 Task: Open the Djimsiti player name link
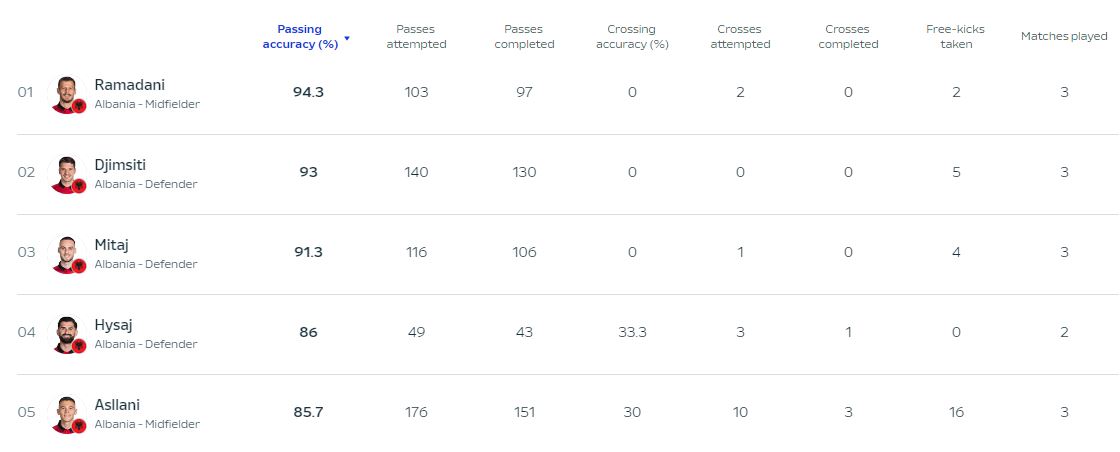(120, 165)
